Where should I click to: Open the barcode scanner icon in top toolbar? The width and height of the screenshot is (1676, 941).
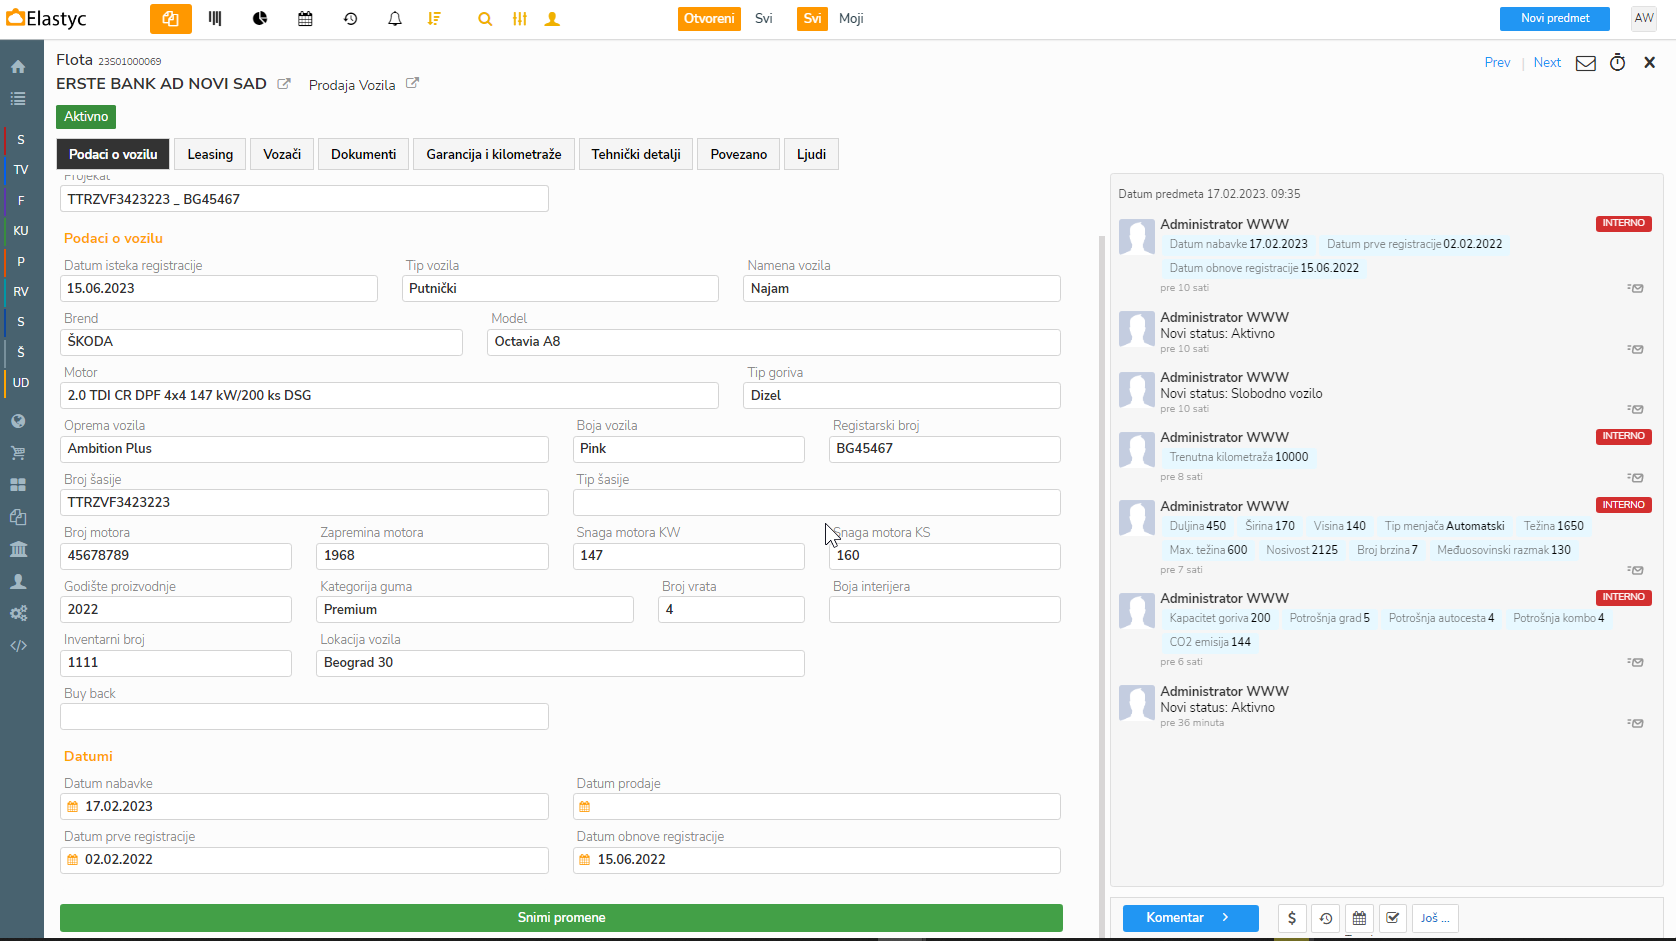pyautogui.click(x=215, y=19)
